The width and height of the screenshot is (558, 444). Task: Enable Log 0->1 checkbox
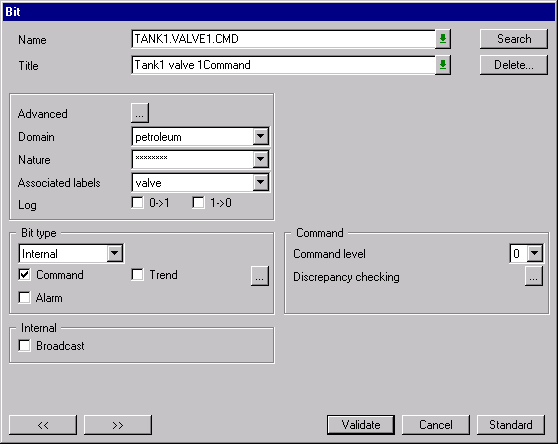(x=137, y=203)
